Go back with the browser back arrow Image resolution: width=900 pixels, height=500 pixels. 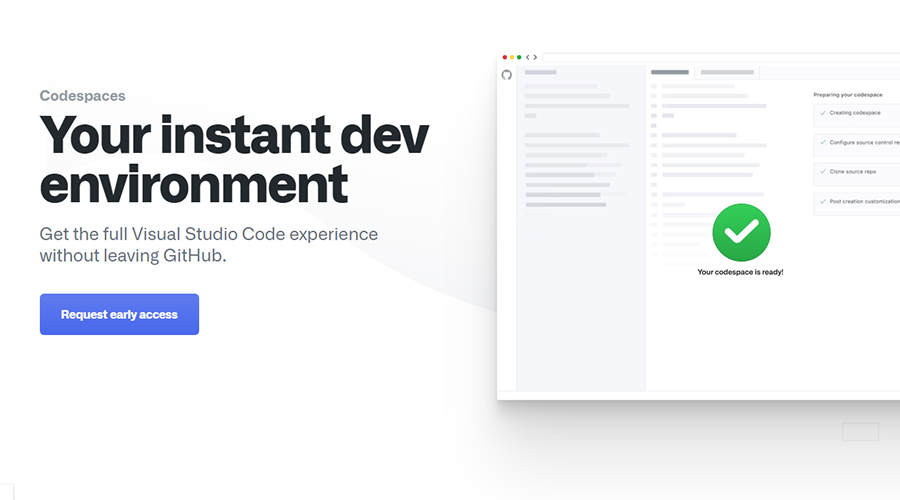point(527,57)
